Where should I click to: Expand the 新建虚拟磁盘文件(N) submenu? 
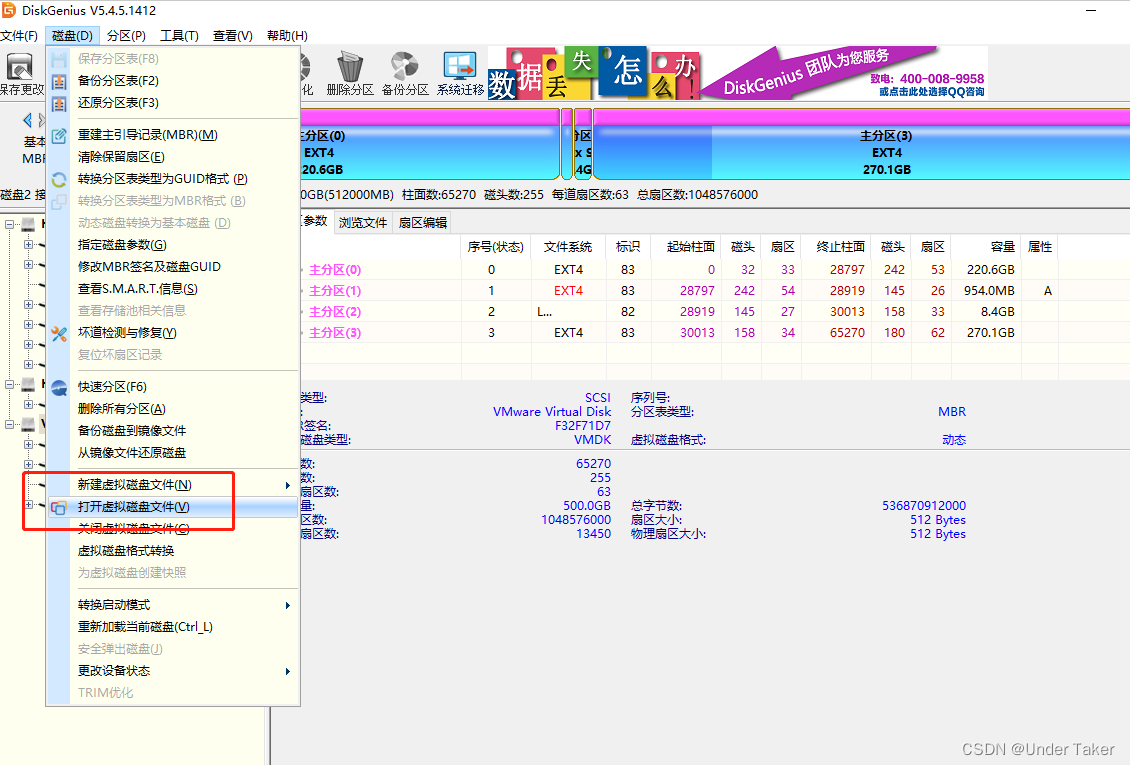[288, 486]
